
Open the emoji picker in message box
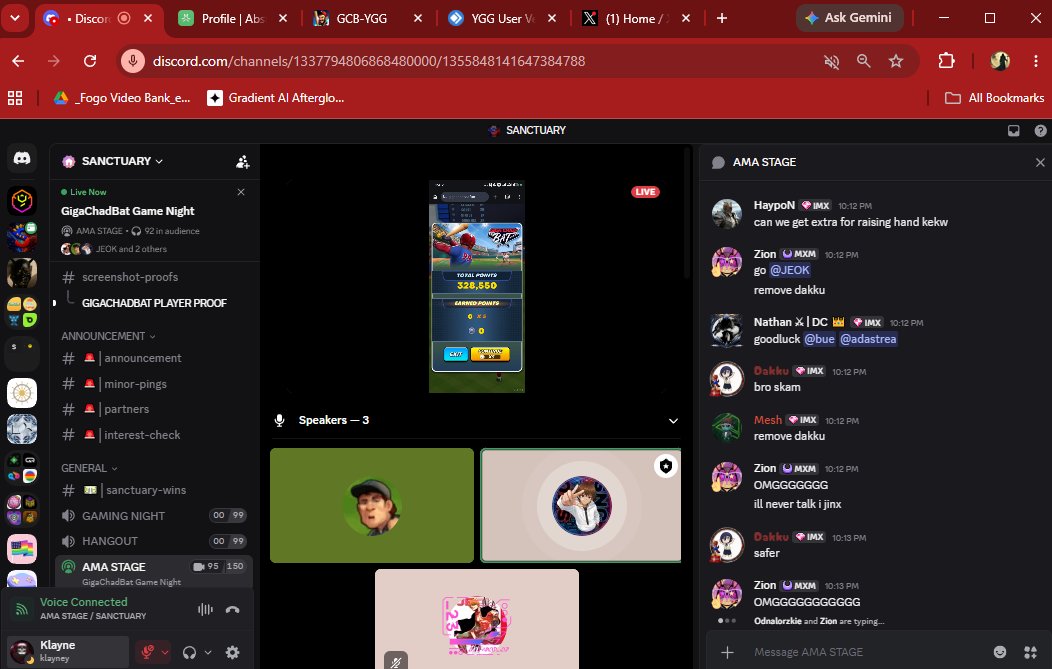[1000, 652]
